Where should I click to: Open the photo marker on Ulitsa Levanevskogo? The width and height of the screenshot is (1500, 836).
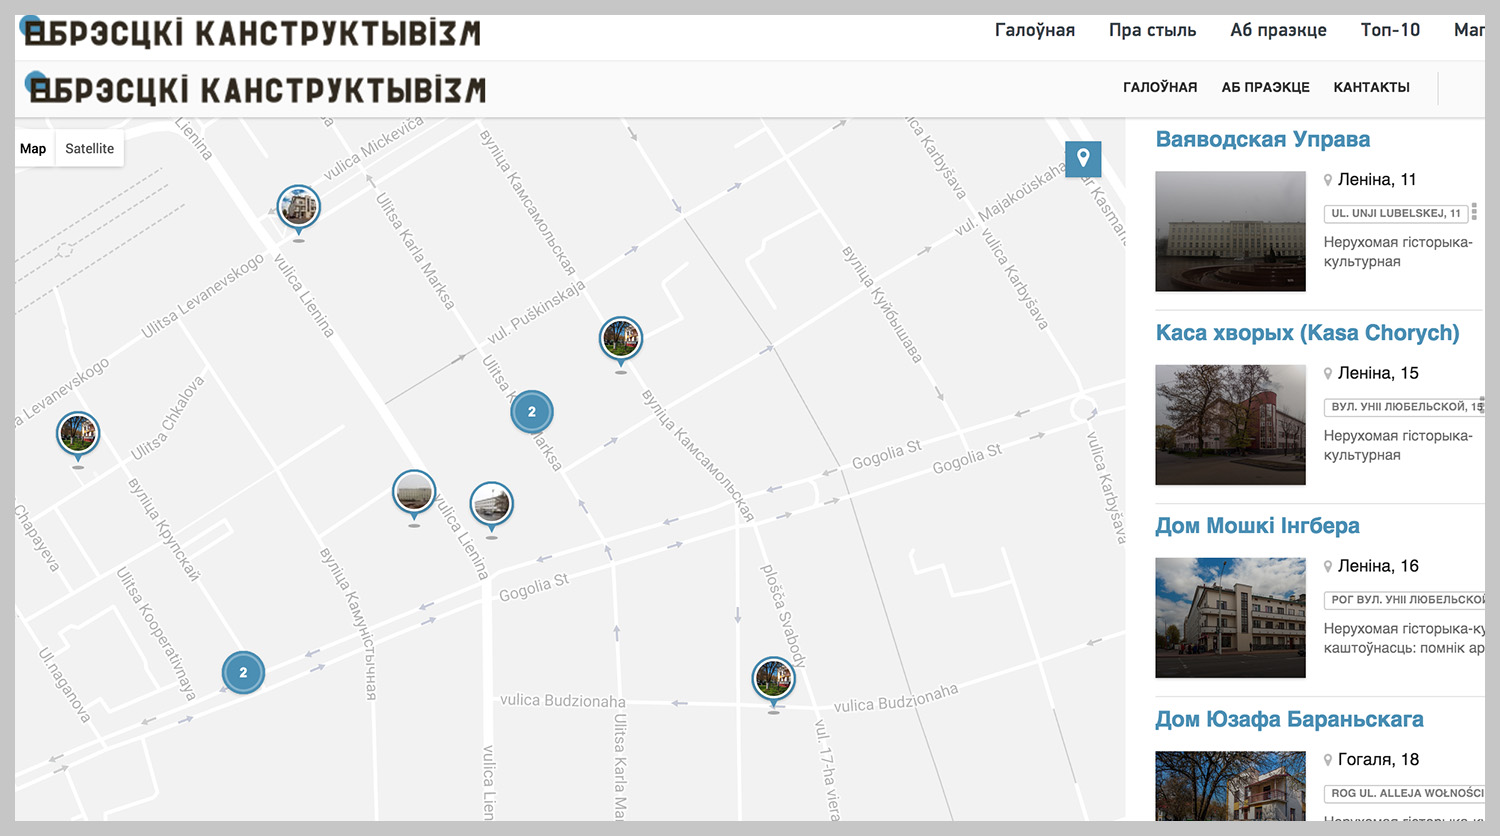click(x=78, y=436)
